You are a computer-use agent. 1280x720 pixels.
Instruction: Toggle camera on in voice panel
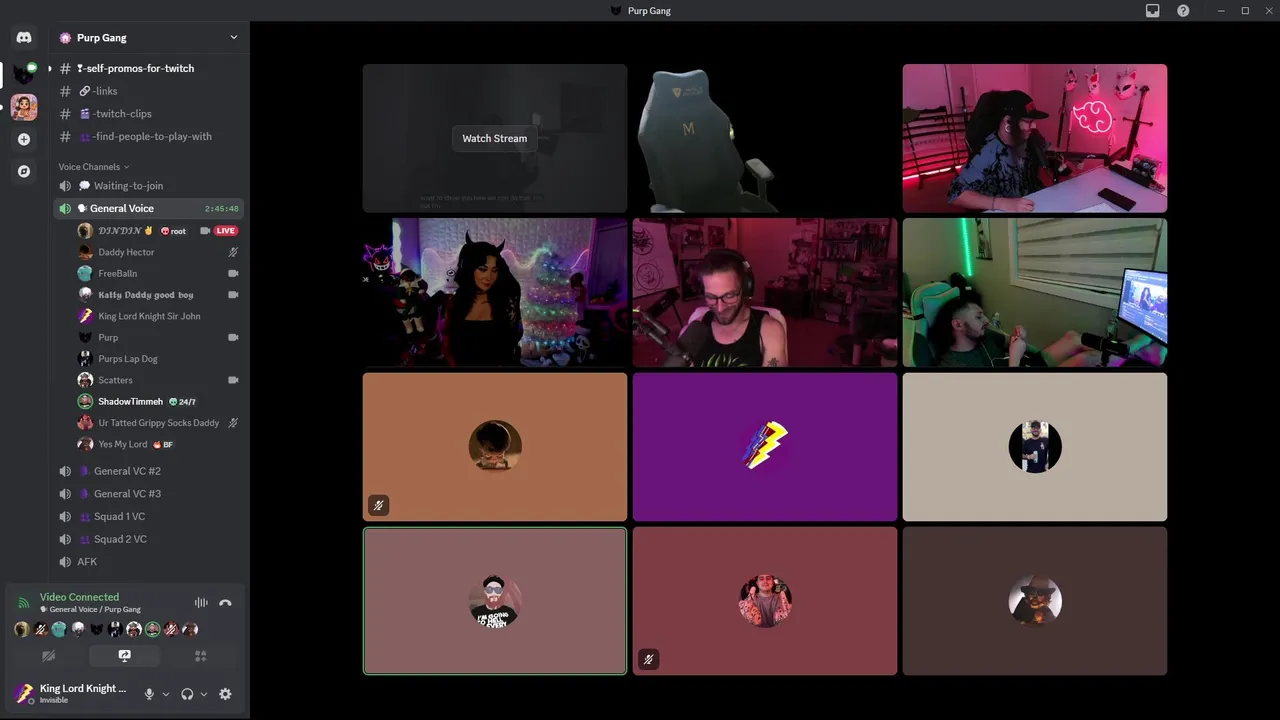coord(48,656)
